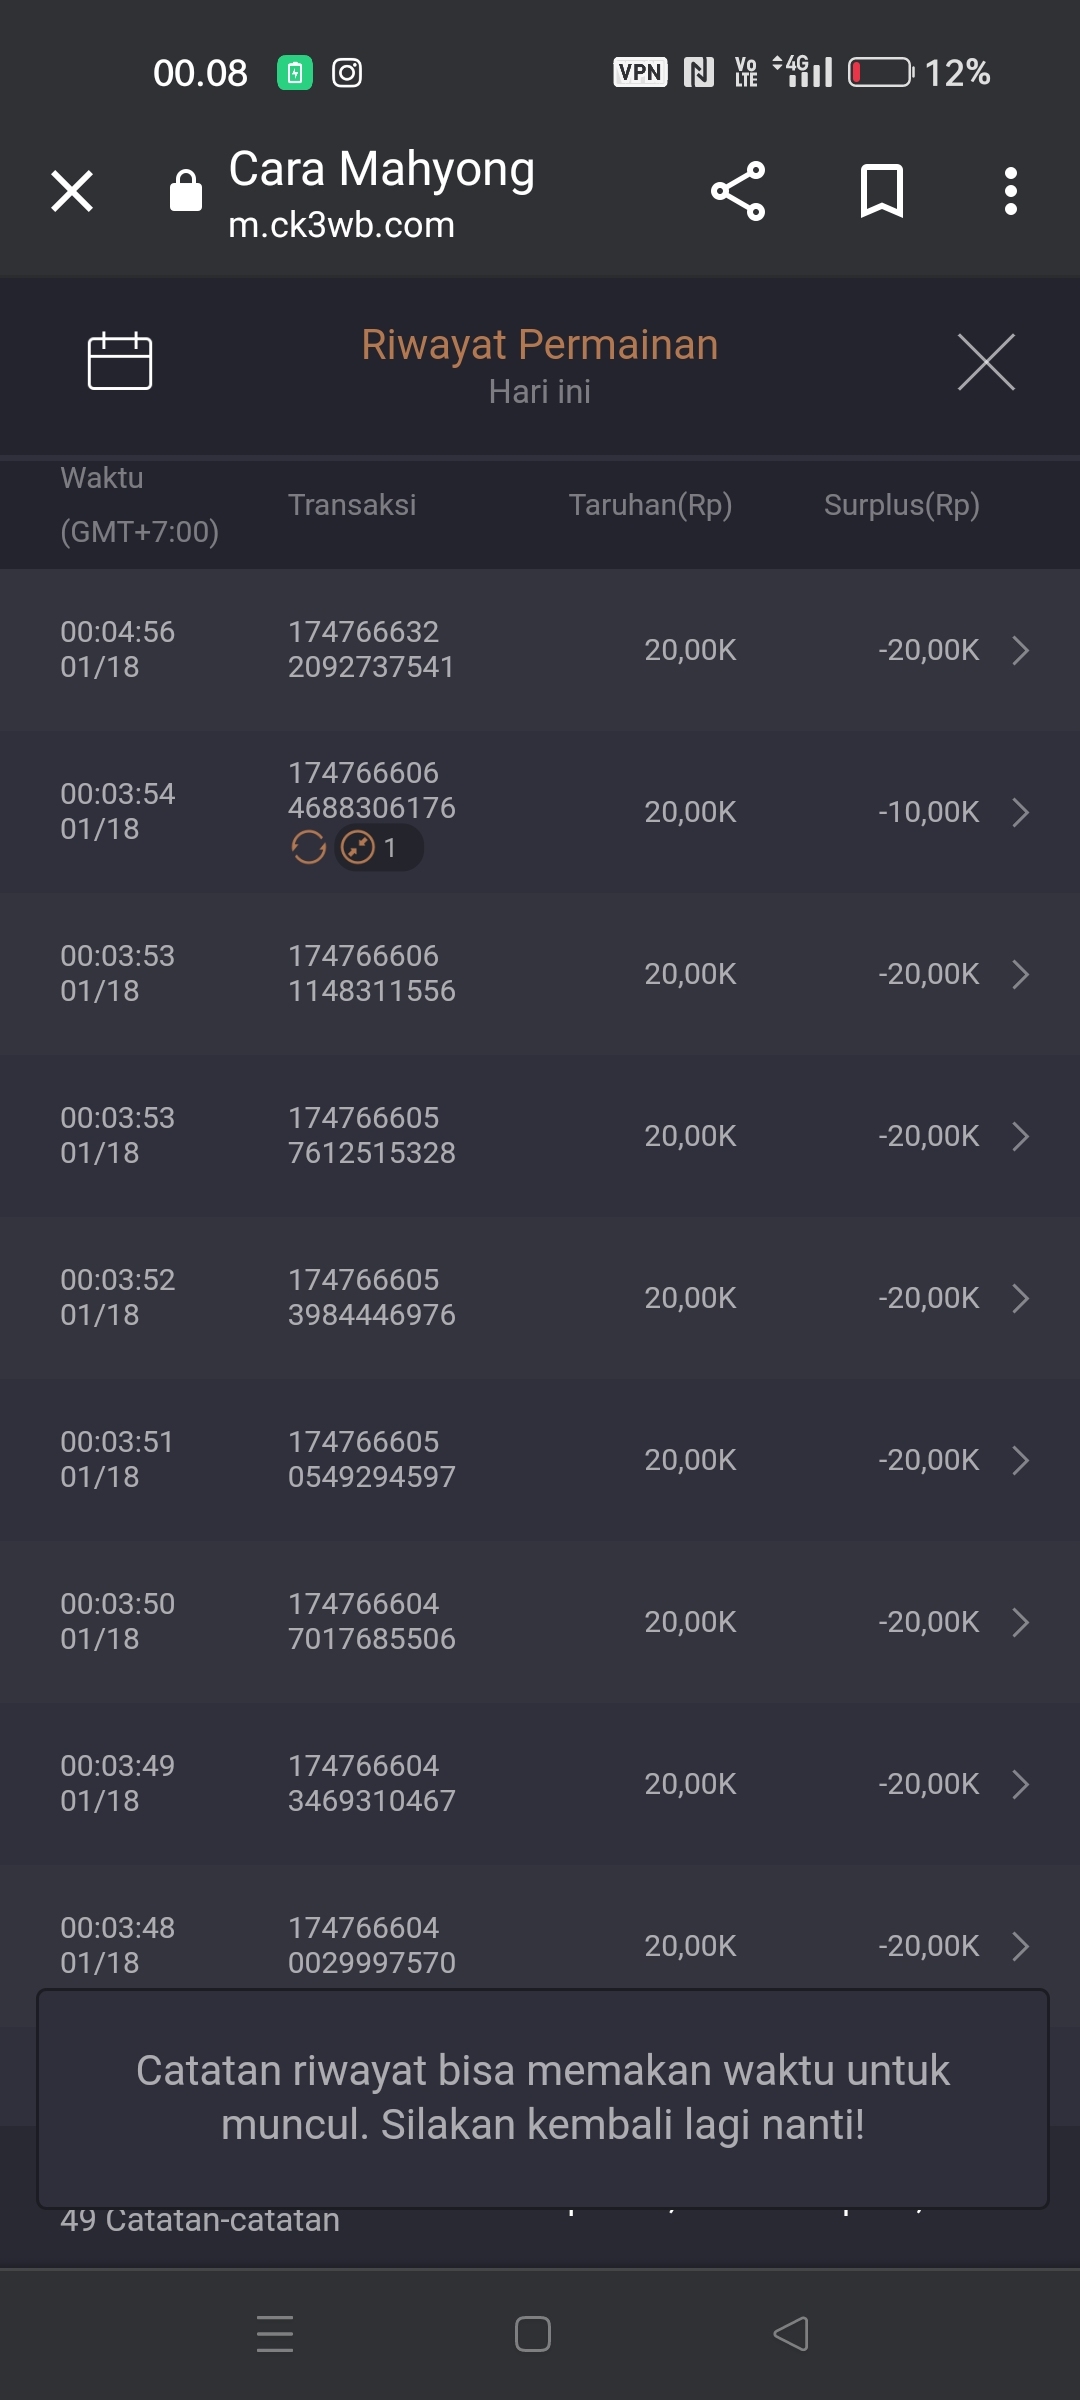Open details chevron for 00:03:52 record
The image size is (1080, 2400).
[1020, 1298]
